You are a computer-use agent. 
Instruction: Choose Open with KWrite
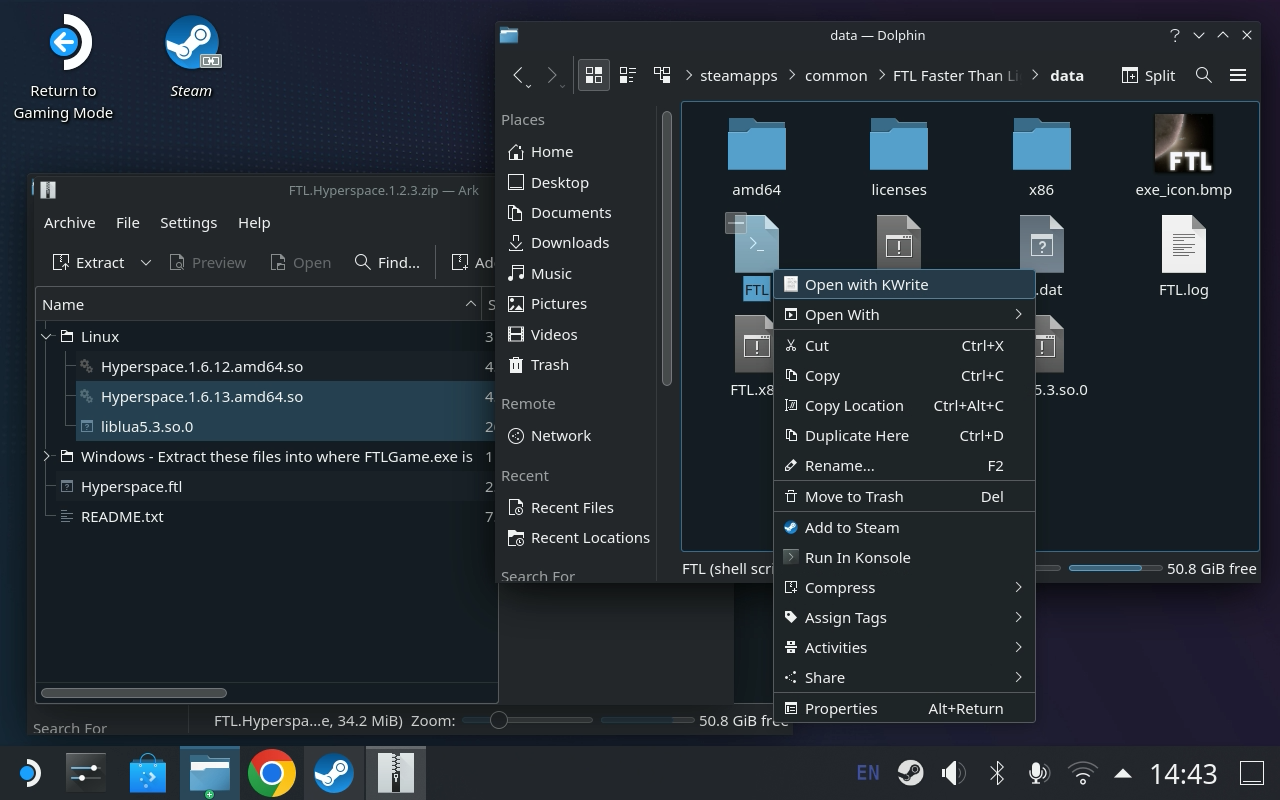tap(904, 284)
